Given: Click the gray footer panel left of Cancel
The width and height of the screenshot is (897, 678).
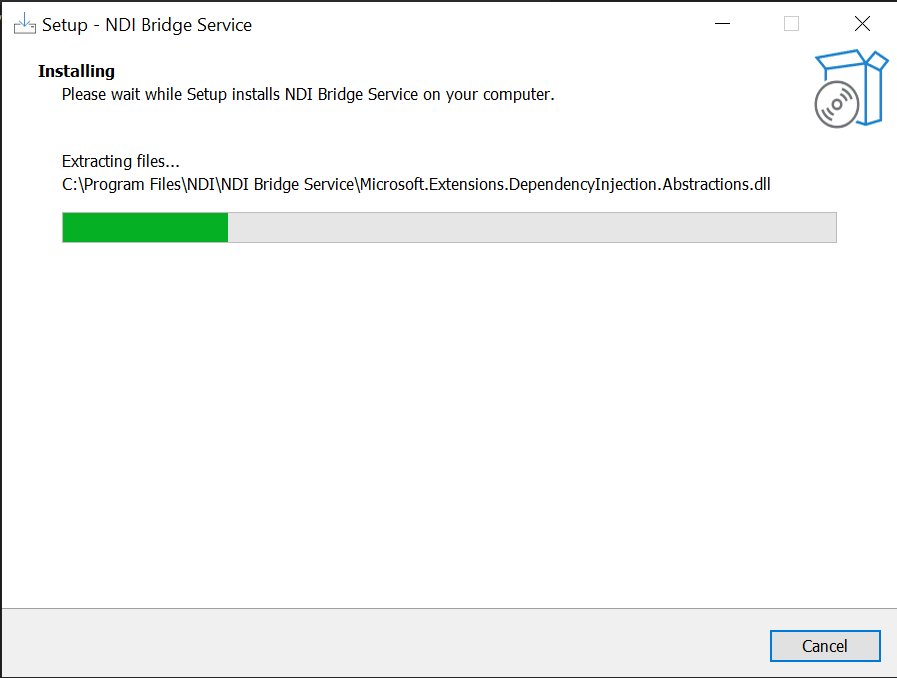Looking at the screenshot, I should coord(380,643).
